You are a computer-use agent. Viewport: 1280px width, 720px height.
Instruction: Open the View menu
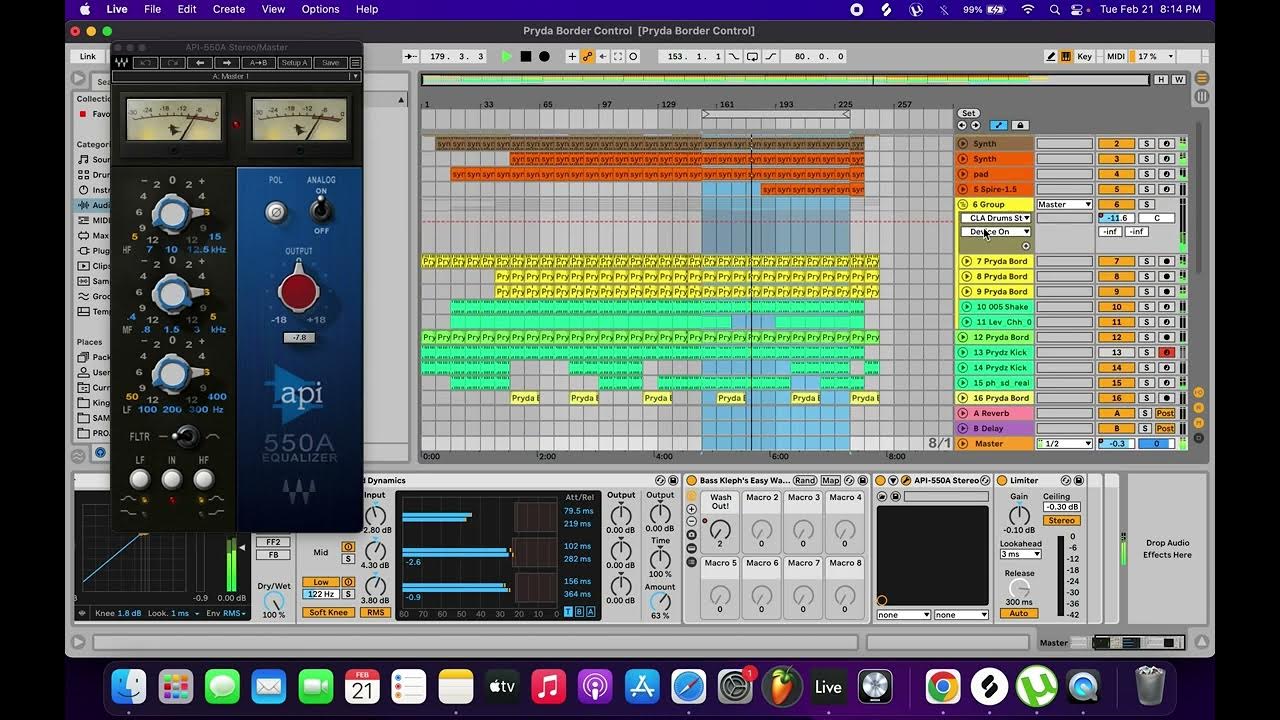(x=273, y=9)
